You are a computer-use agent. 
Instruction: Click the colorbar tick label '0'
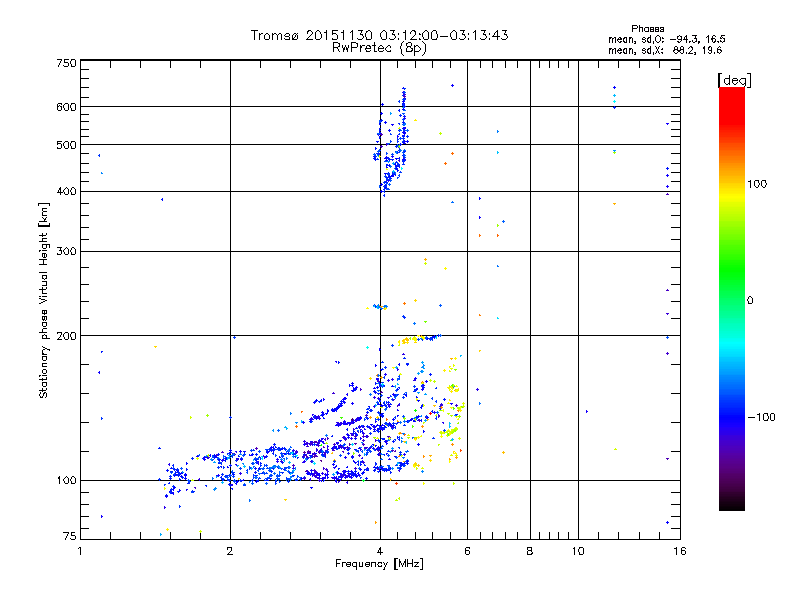[x=750, y=300]
